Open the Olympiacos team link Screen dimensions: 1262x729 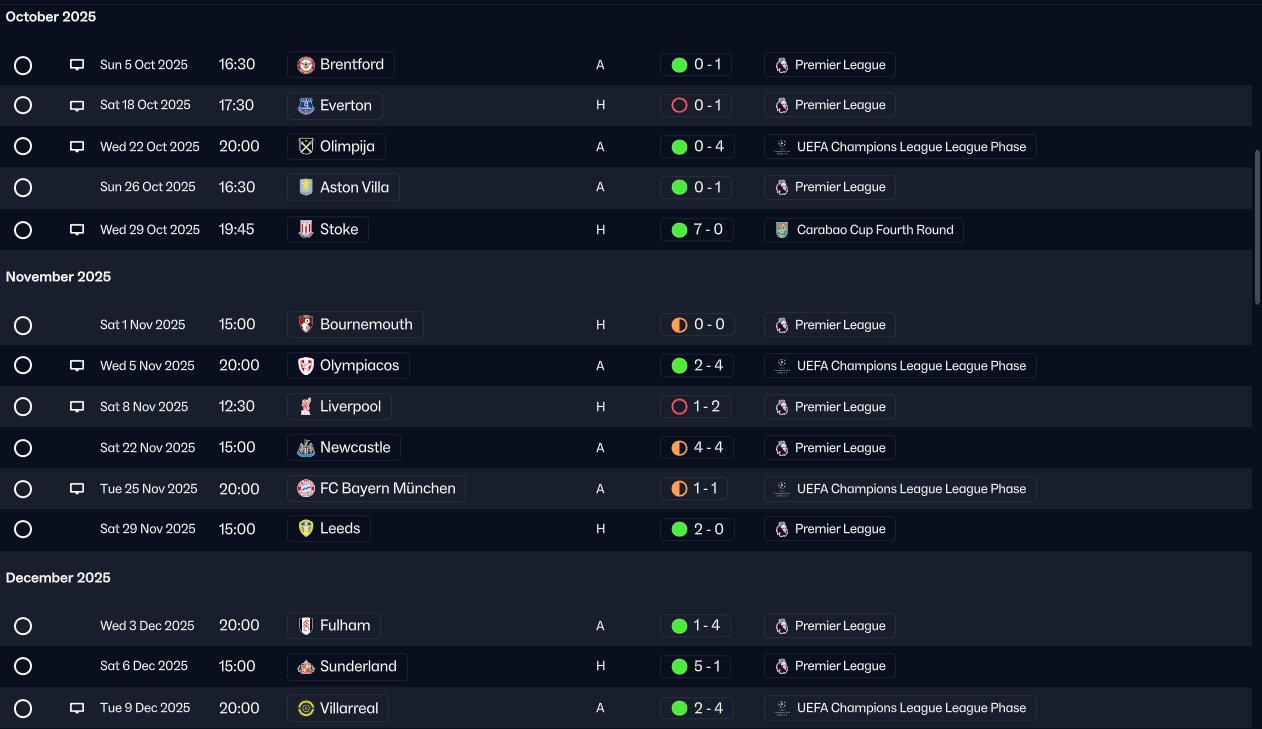click(348, 366)
